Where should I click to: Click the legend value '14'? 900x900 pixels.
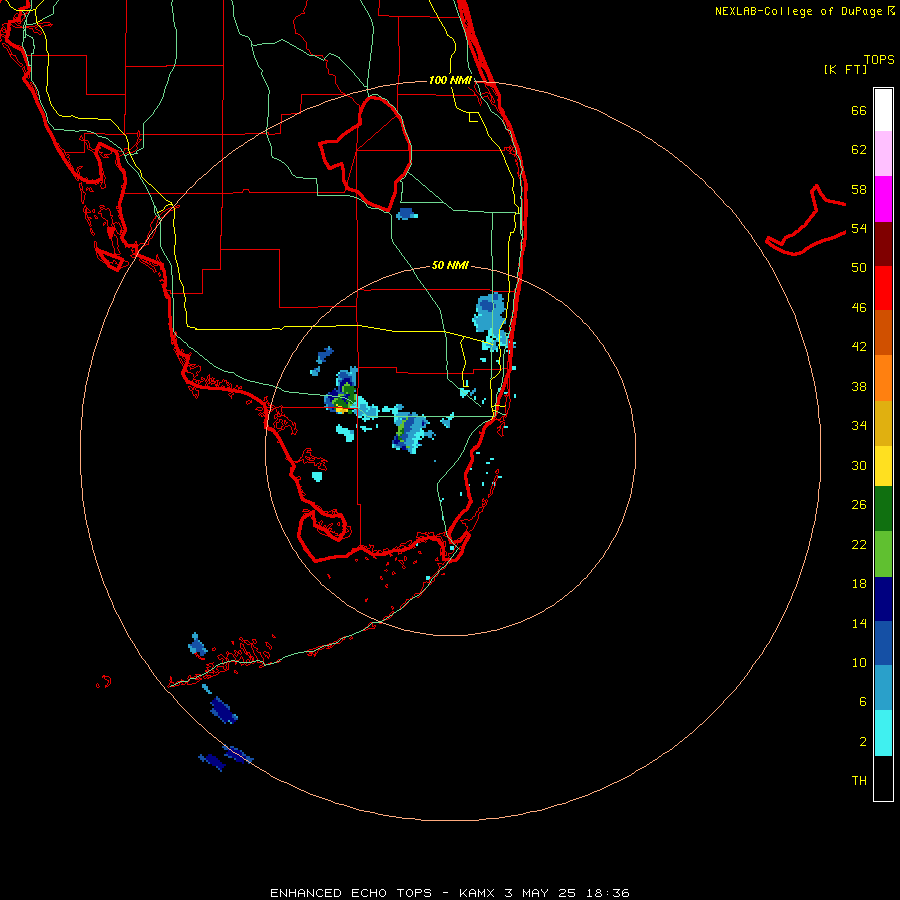pyautogui.click(x=859, y=623)
